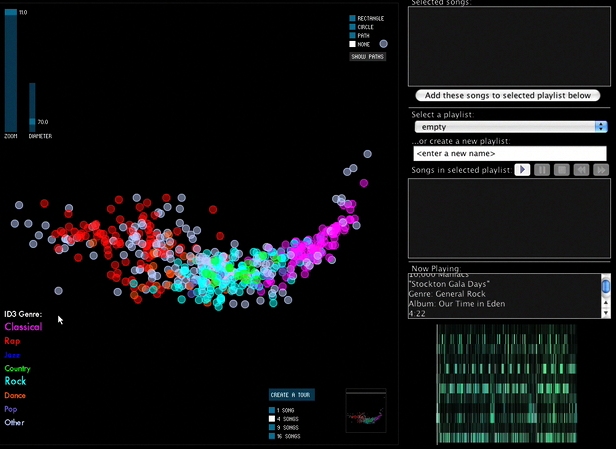This screenshot has height=449, width=616.
Task: Click the "Album: Our Time in Eden" line
Action: tap(457, 304)
